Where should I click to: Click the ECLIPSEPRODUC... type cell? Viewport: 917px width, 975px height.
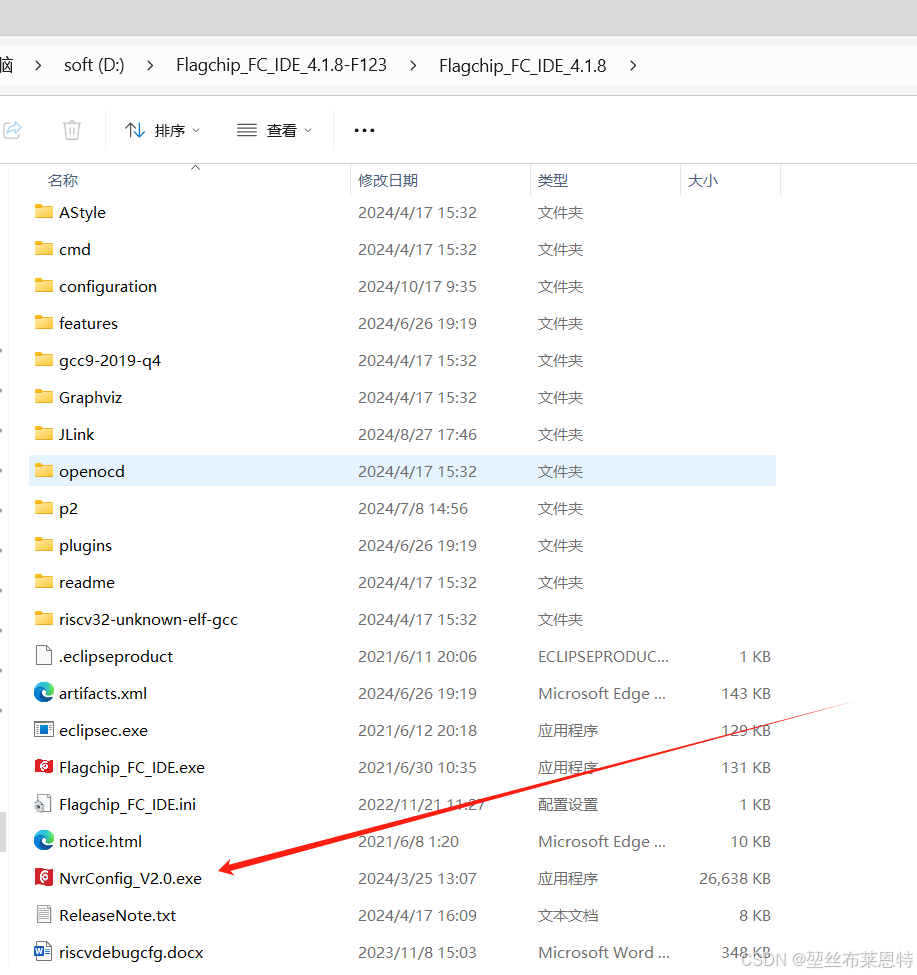coord(604,657)
